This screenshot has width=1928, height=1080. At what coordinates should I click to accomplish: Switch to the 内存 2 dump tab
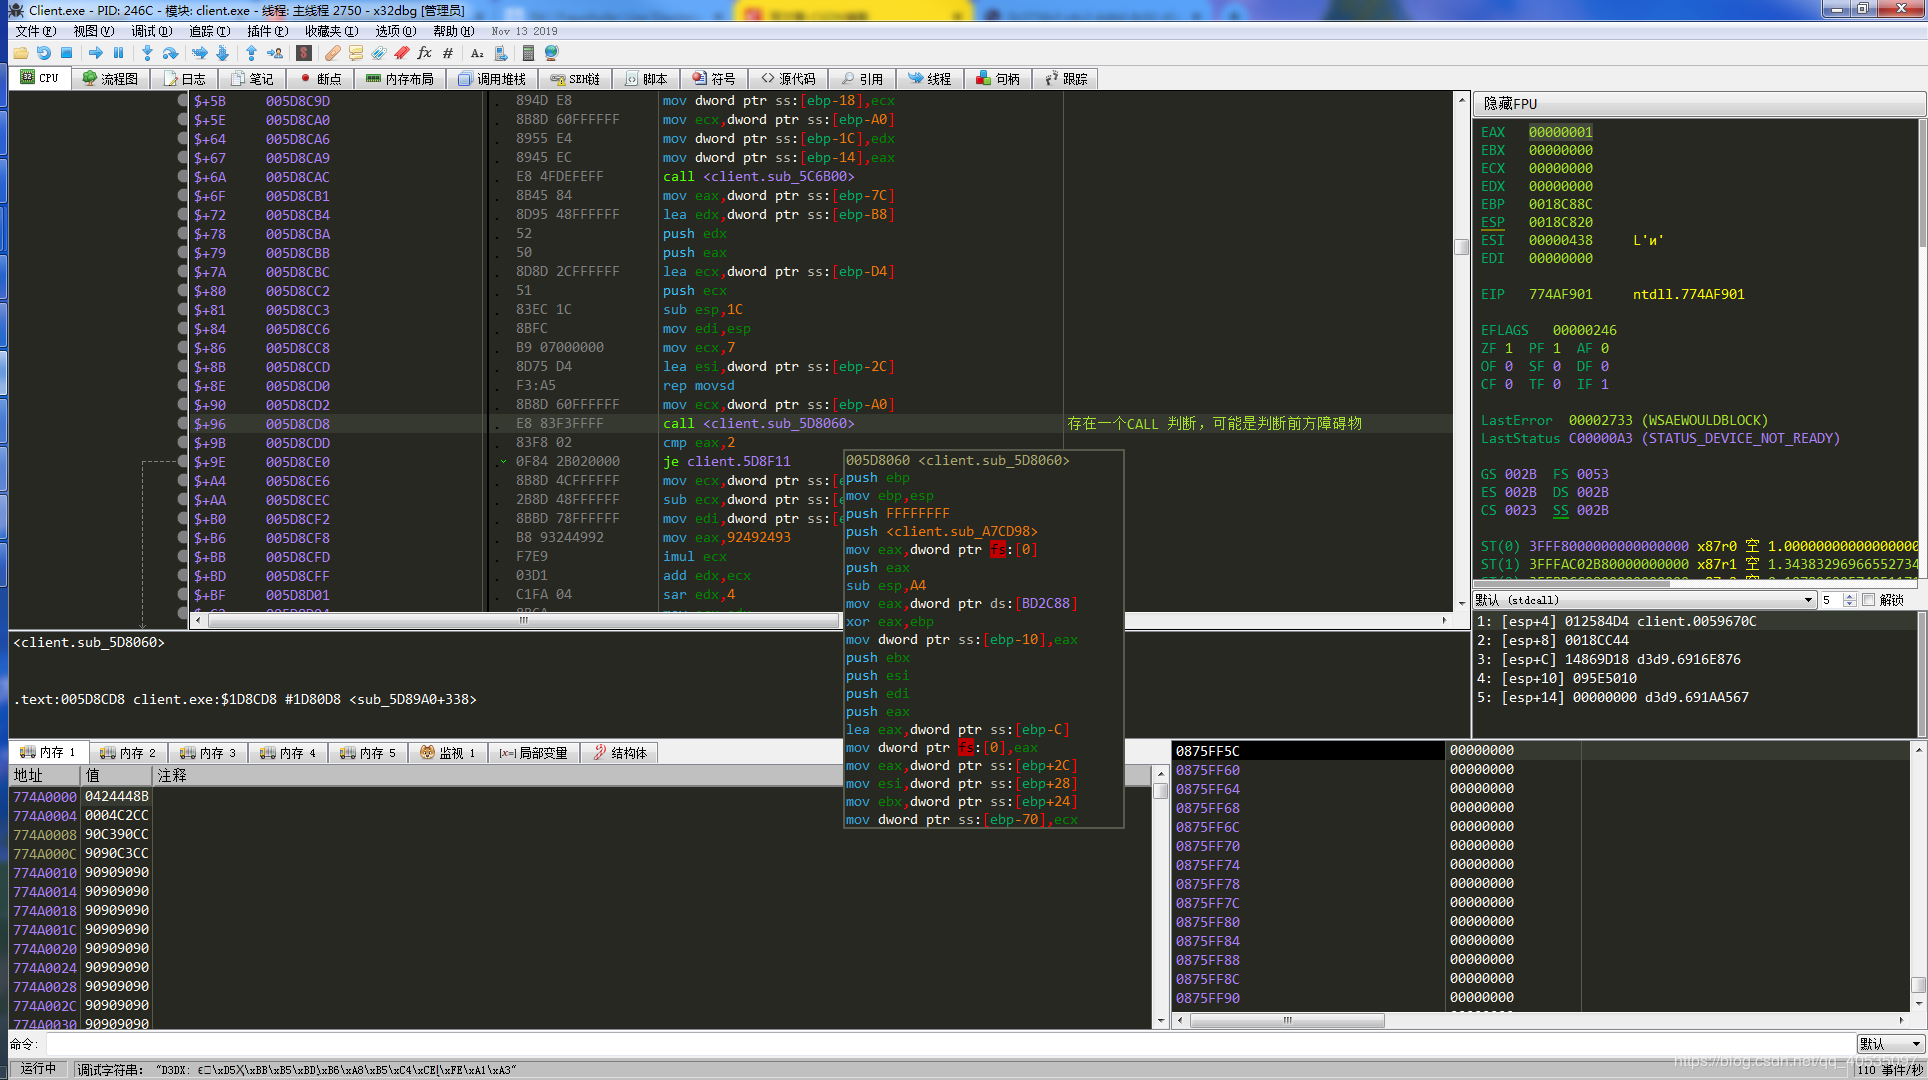[128, 753]
